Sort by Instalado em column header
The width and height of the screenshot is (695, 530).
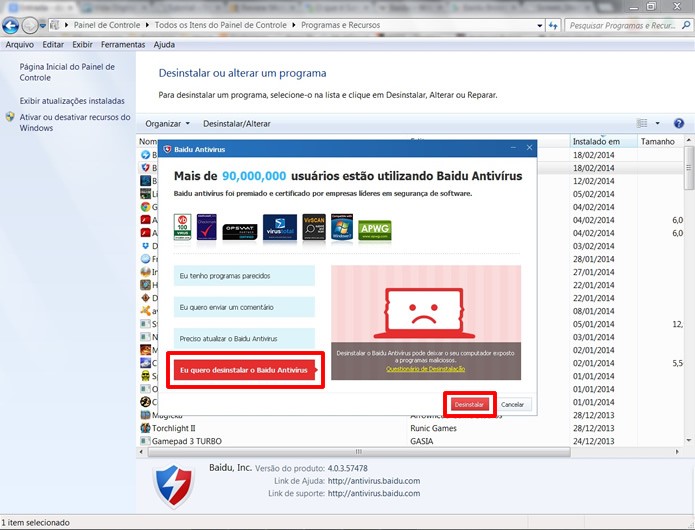tap(604, 141)
